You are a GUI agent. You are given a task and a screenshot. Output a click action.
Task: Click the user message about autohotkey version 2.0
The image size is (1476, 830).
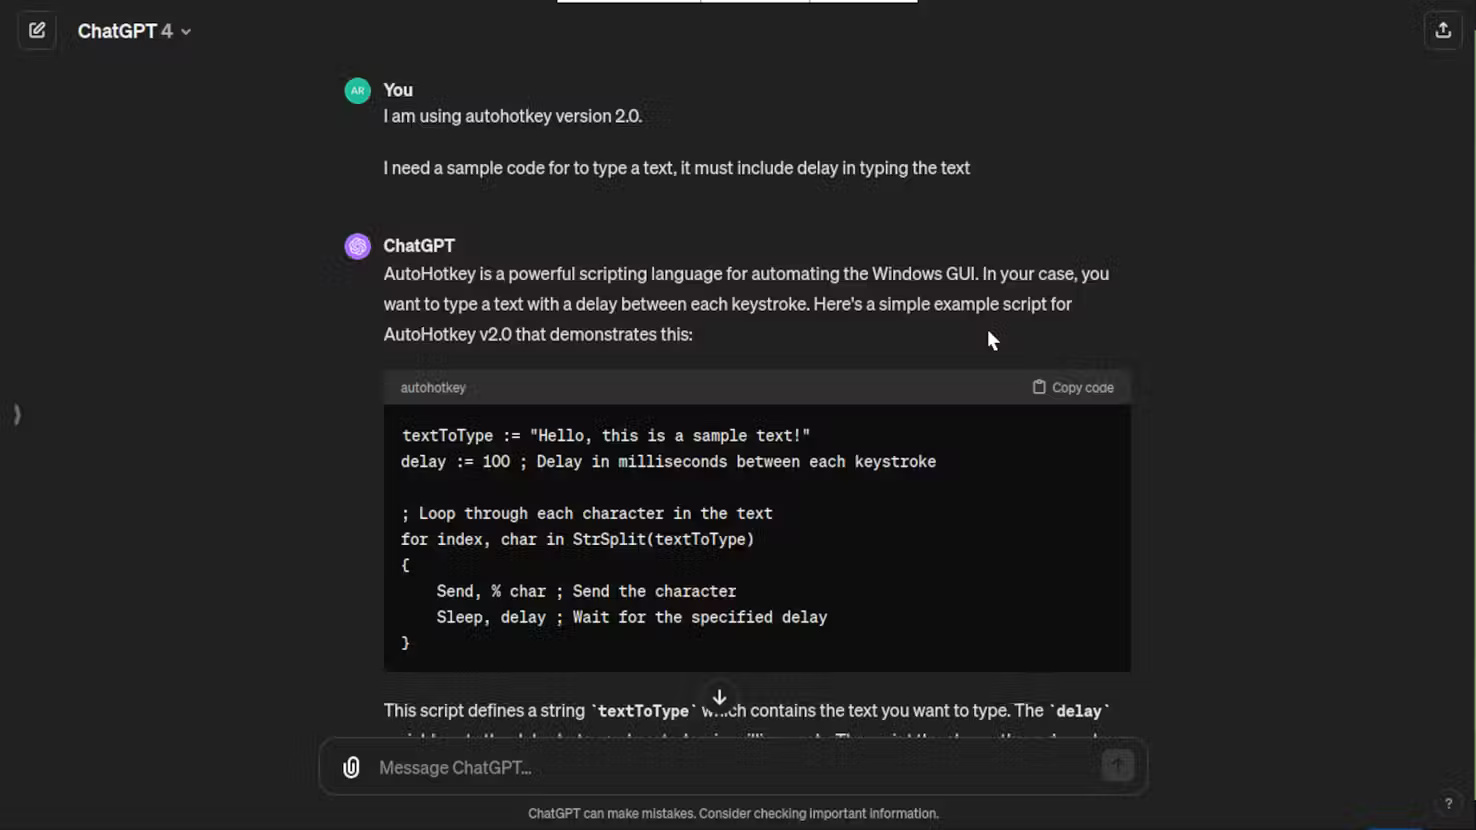(x=512, y=116)
